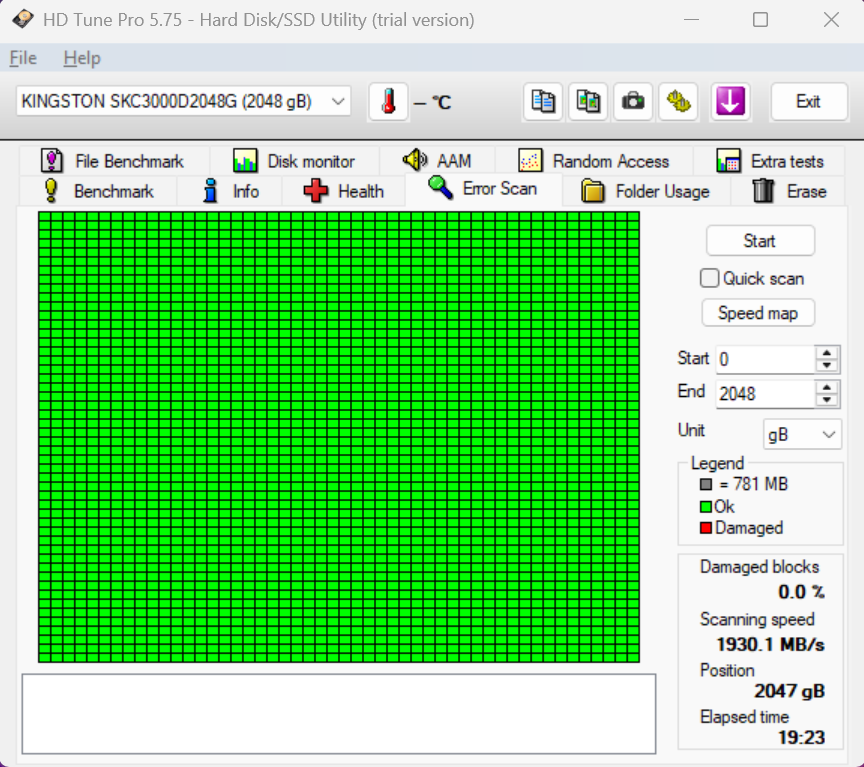Open options with the gears icon

pyautogui.click(x=678, y=101)
